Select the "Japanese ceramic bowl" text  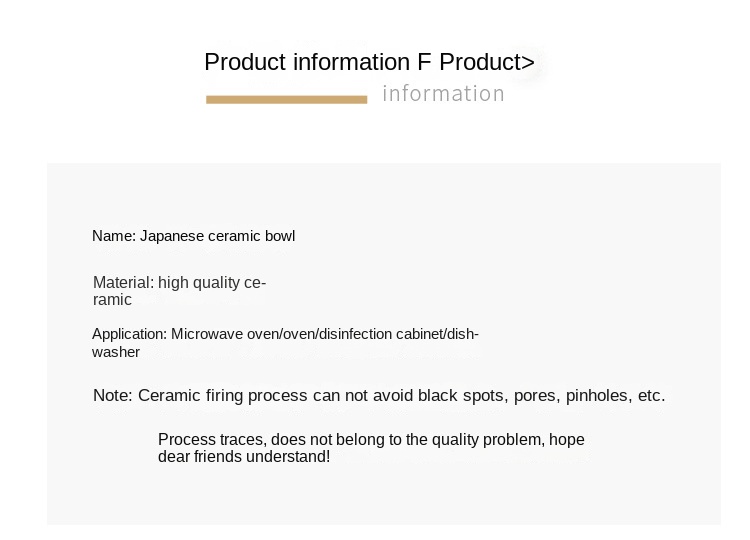pos(217,236)
